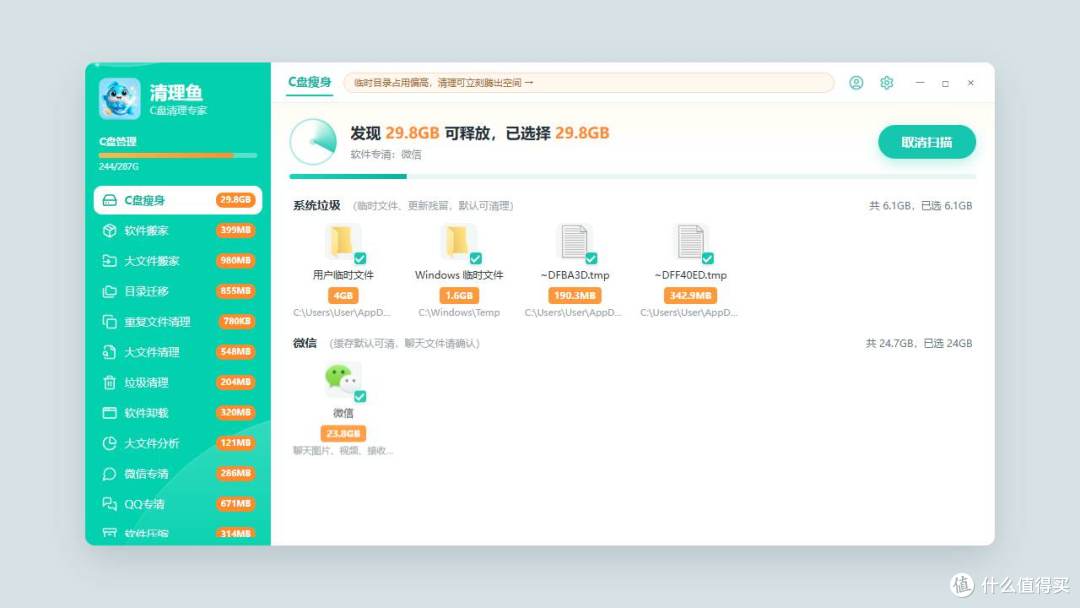Open the 软件搬家 sidebar item

178,230
